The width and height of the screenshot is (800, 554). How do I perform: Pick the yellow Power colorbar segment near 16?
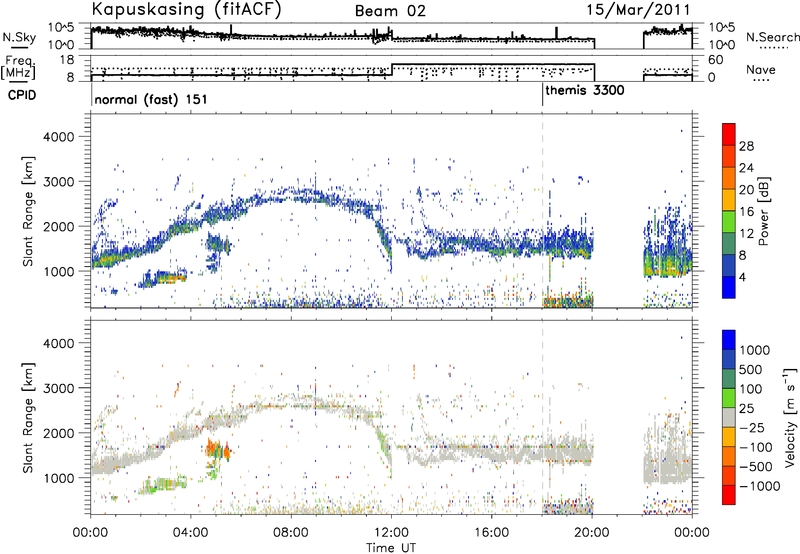tap(729, 200)
